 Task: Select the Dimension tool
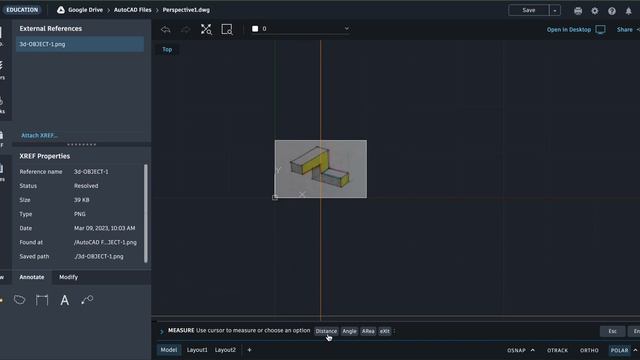pos(42,300)
